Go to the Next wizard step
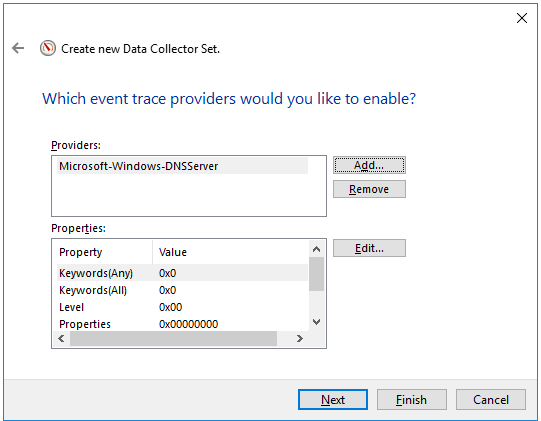Viewport: 541px width, 421px height. (333, 400)
